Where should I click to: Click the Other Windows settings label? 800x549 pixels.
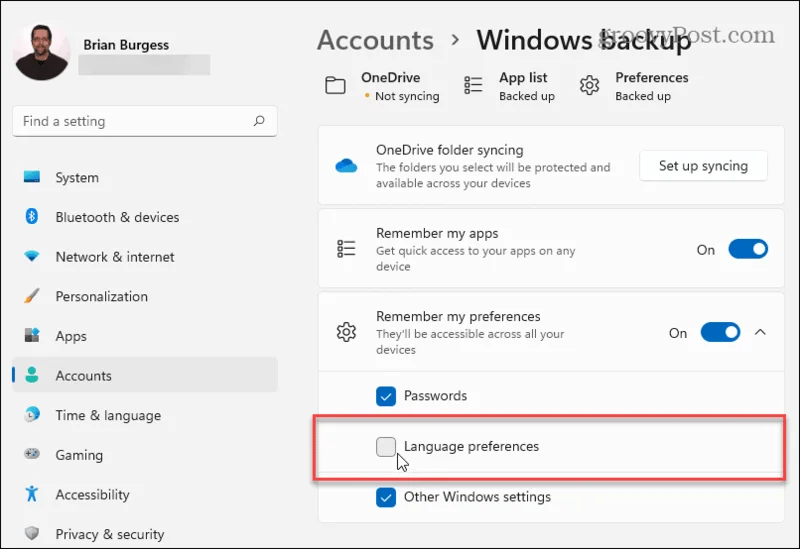coord(477,497)
